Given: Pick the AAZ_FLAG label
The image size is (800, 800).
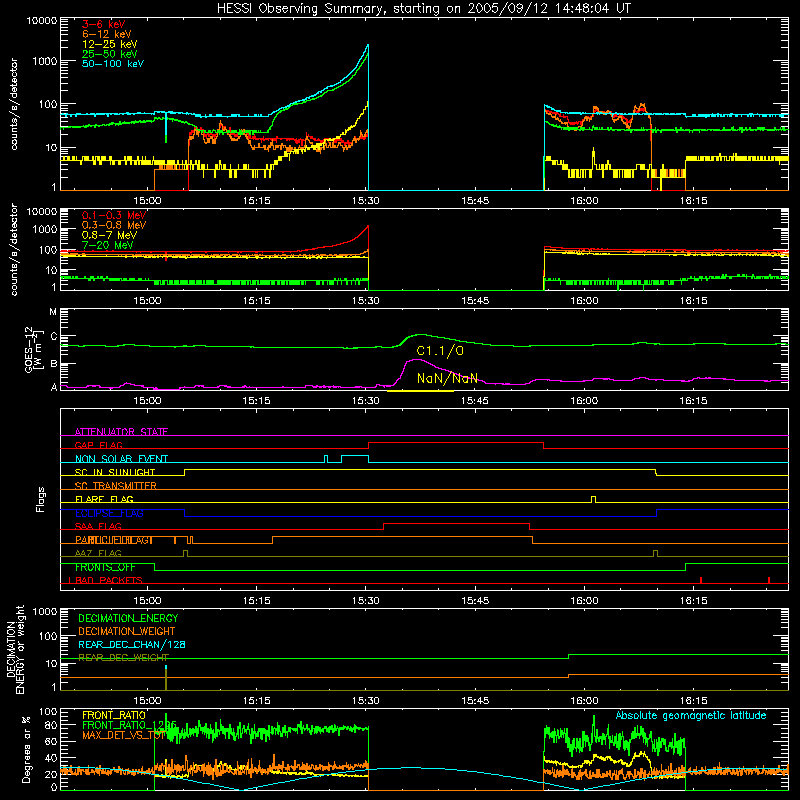Looking at the screenshot, I should point(98,553).
